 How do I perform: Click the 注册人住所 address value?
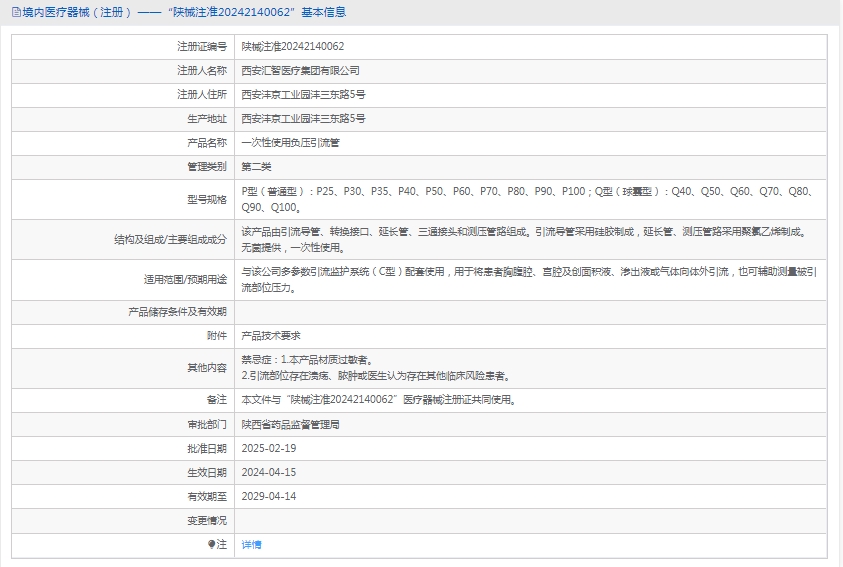coord(303,95)
